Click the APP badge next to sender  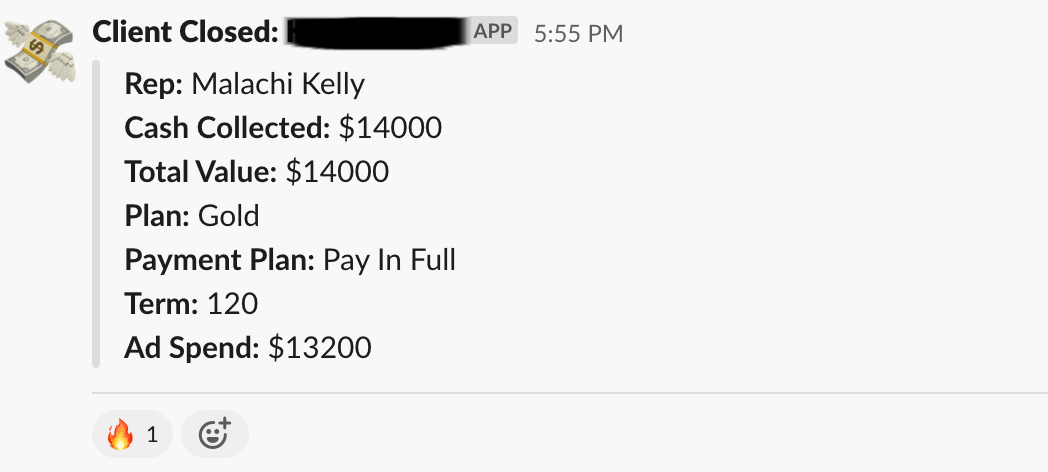click(x=492, y=32)
